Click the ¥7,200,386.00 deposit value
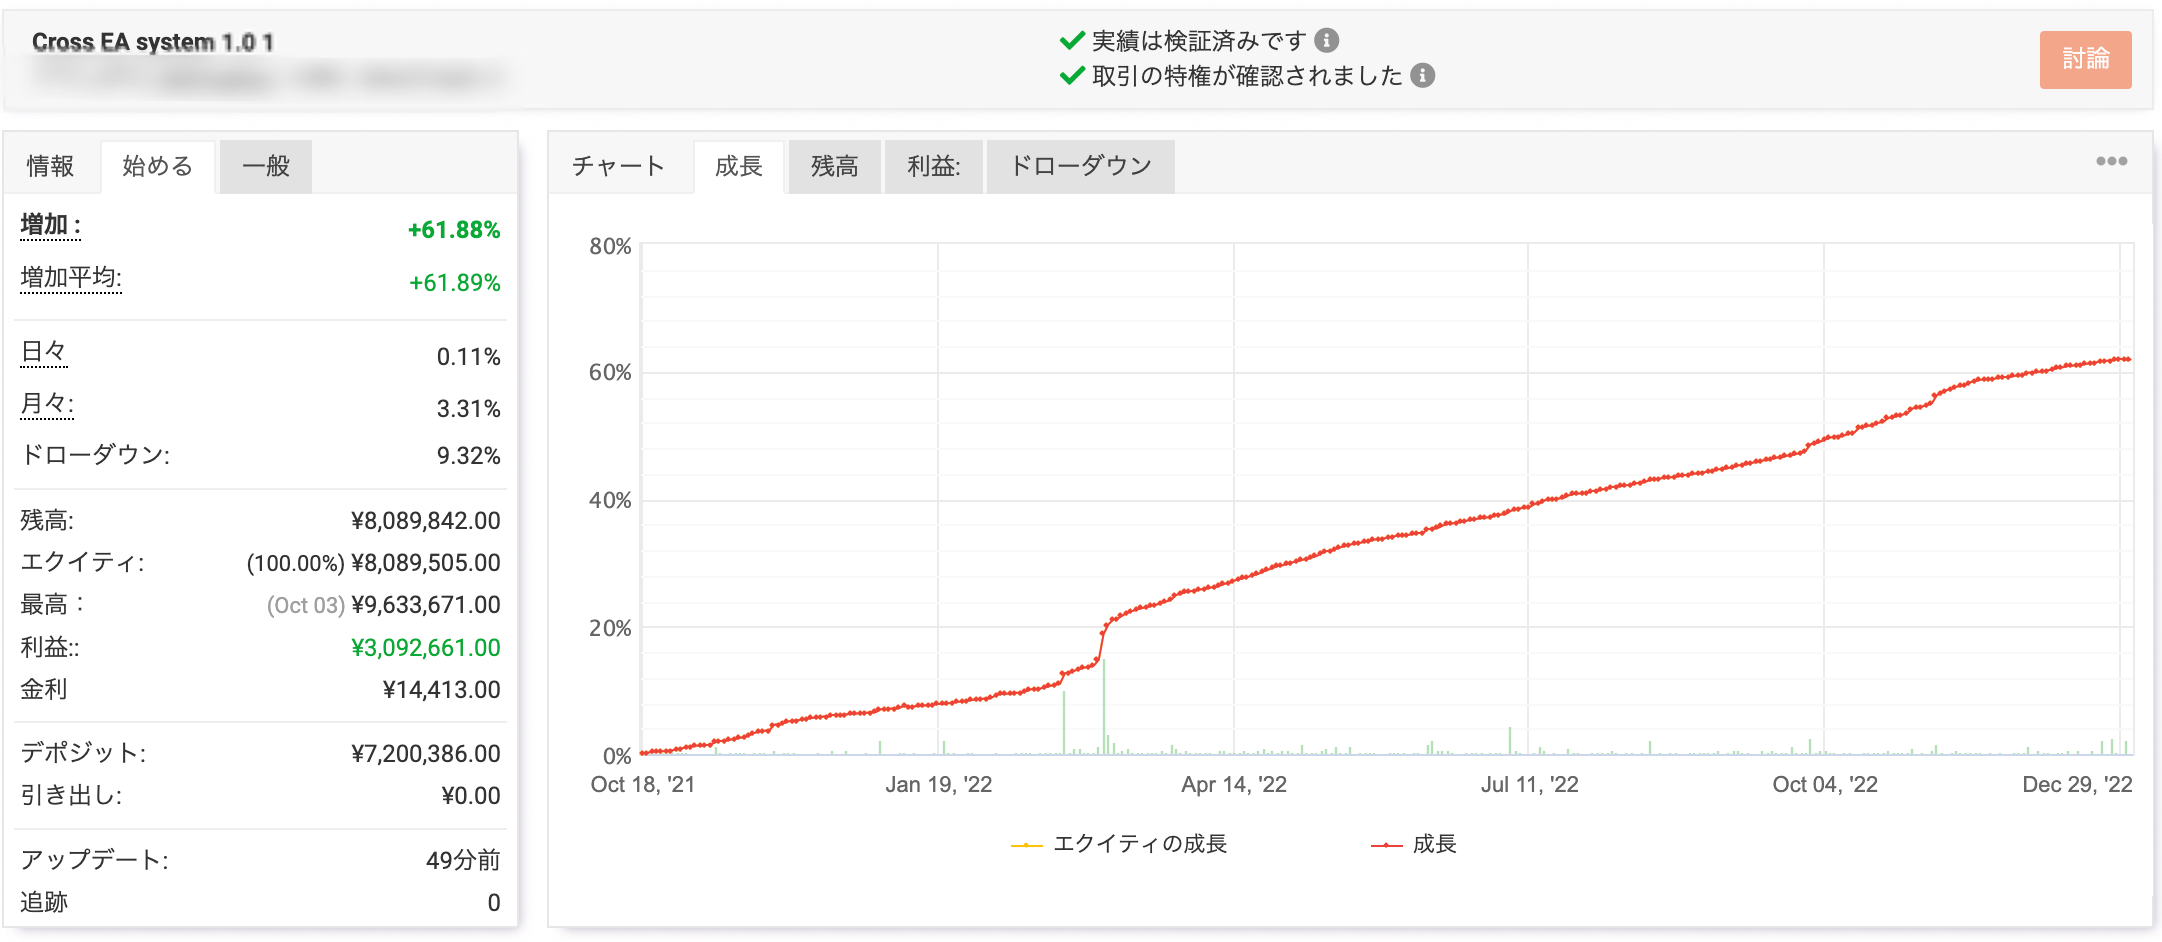 (x=426, y=754)
